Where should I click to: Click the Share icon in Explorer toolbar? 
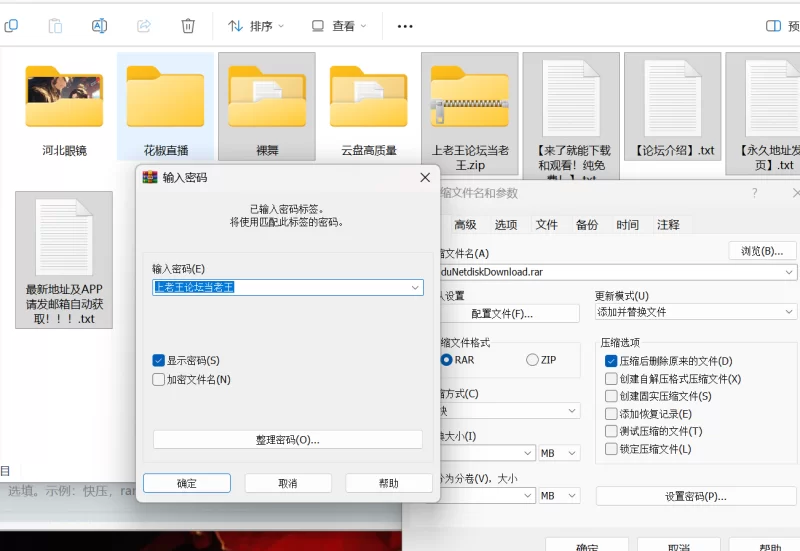[x=144, y=26]
